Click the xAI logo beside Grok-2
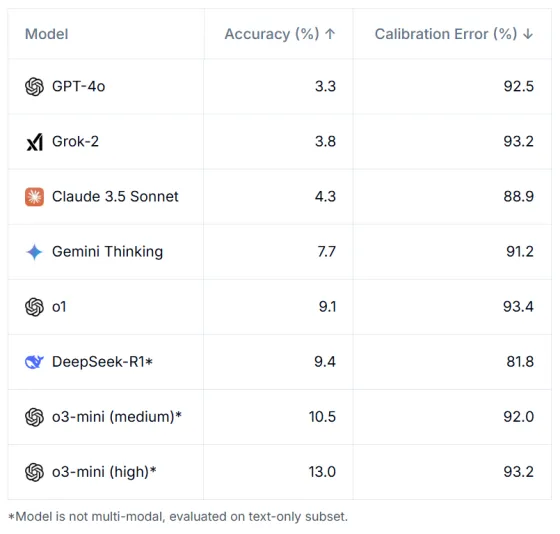The image size is (560, 534). pos(35,142)
